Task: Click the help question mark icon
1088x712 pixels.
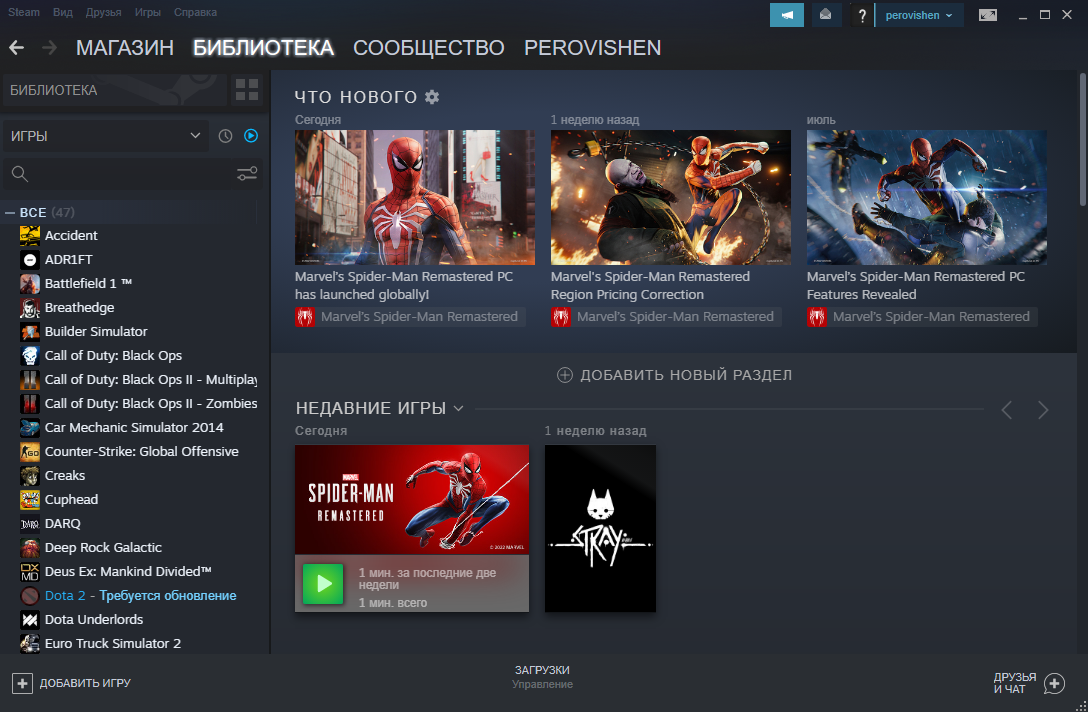Action: (x=862, y=15)
